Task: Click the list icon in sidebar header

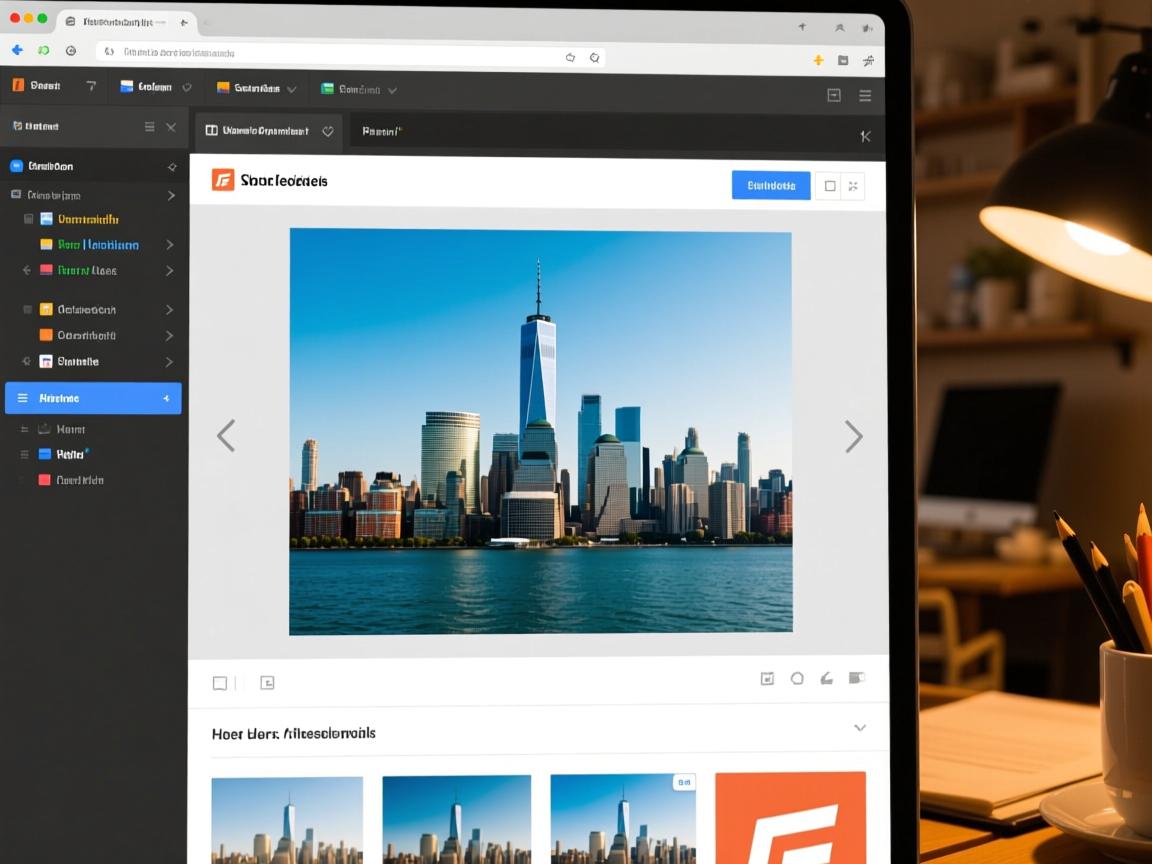Action: click(x=149, y=127)
